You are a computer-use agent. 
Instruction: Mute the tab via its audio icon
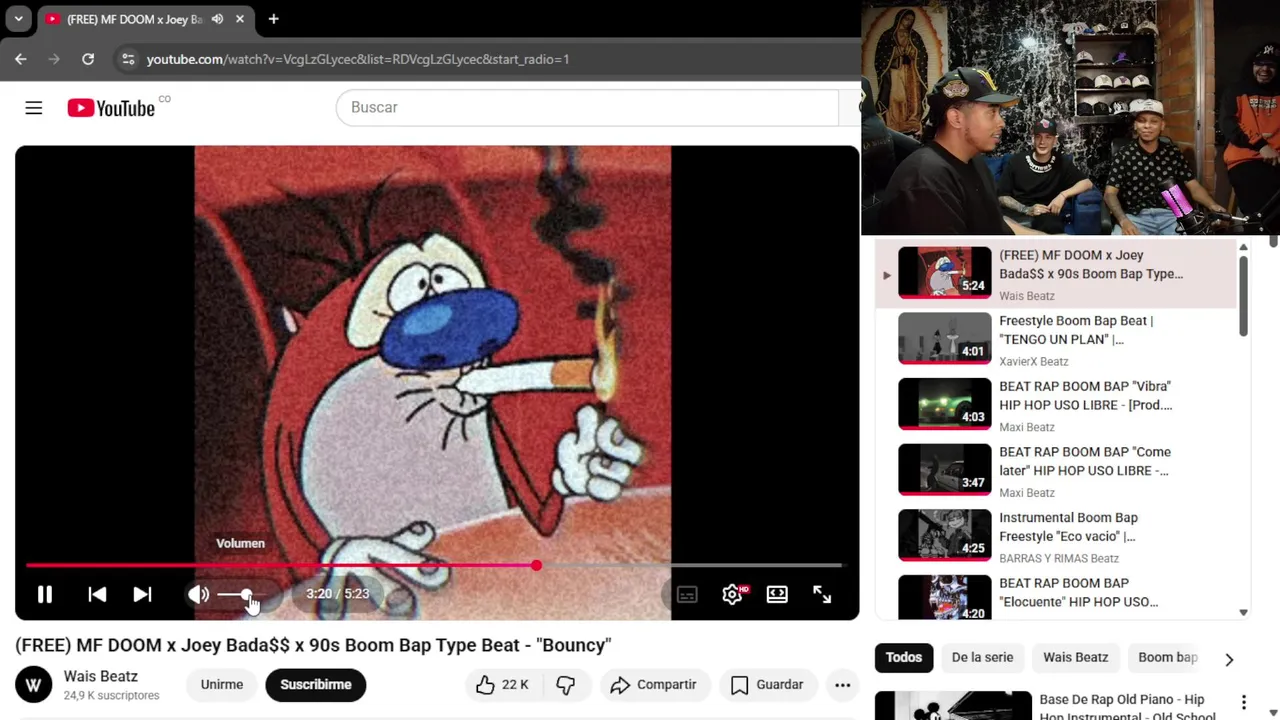point(217,19)
